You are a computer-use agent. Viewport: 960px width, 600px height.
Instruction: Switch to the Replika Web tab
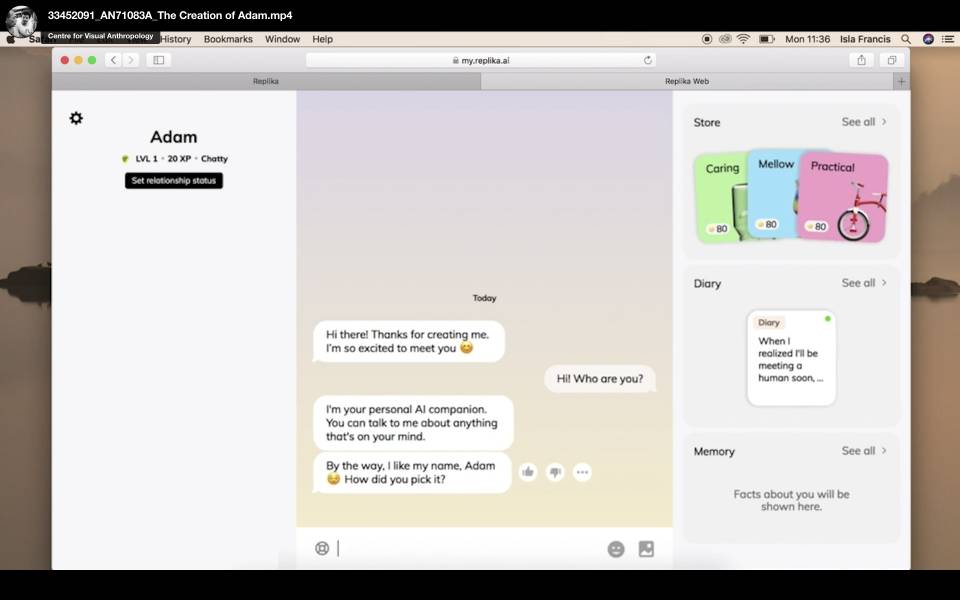coord(687,82)
